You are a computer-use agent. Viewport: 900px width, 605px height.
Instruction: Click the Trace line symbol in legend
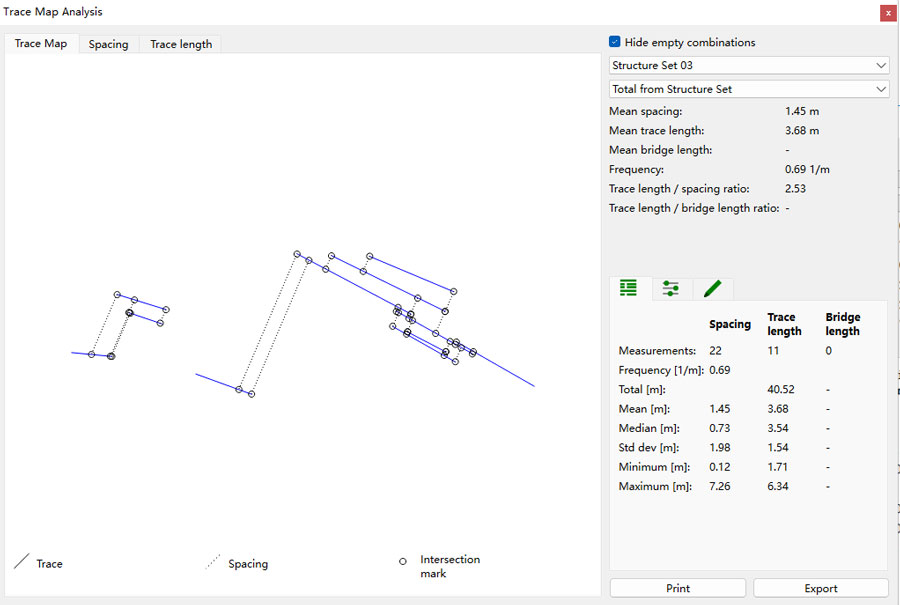pos(22,563)
